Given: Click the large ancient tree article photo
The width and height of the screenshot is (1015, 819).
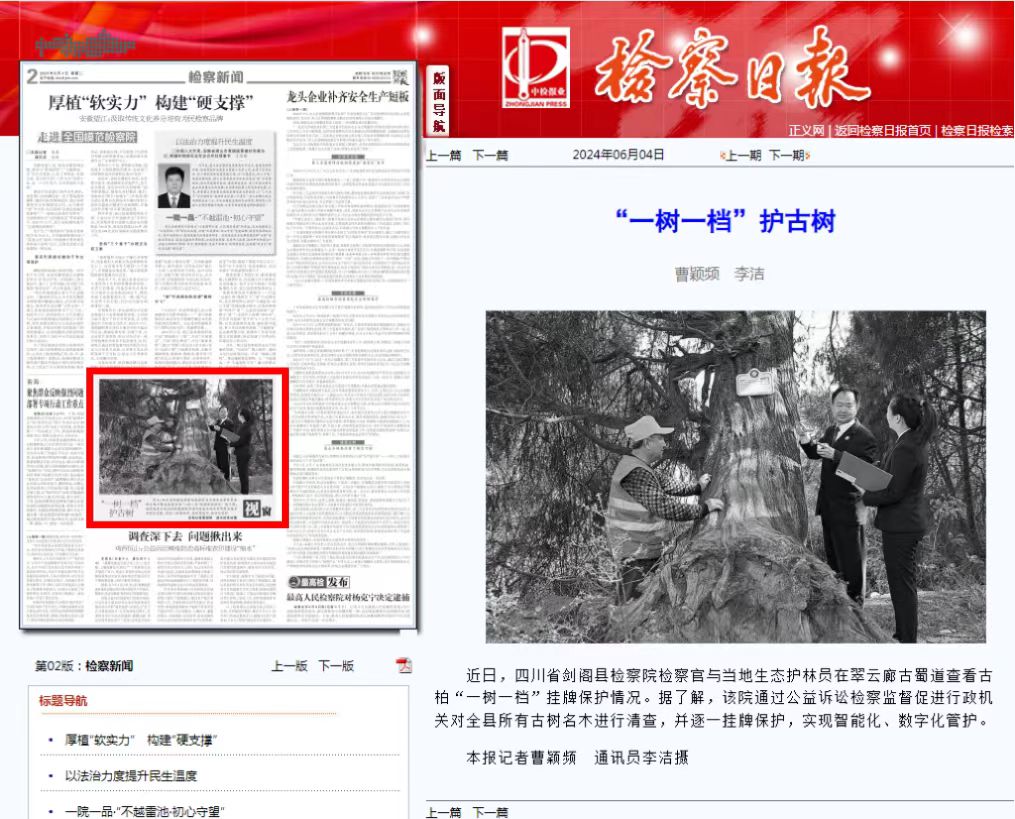Looking at the screenshot, I should coord(735,476).
